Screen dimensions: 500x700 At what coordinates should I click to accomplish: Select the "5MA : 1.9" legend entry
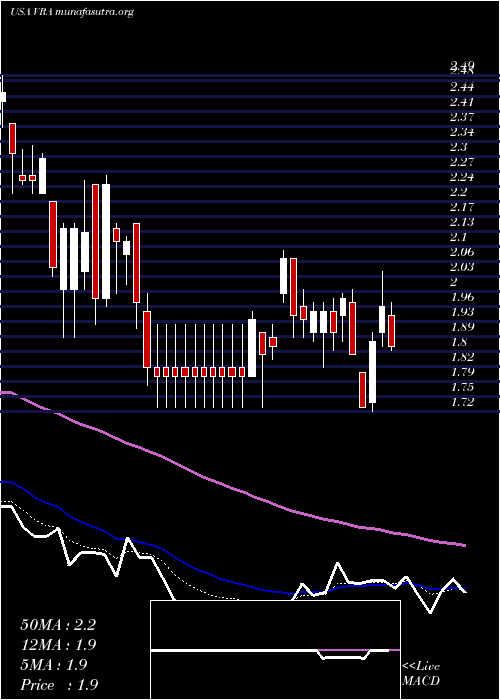[x=54, y=665]
